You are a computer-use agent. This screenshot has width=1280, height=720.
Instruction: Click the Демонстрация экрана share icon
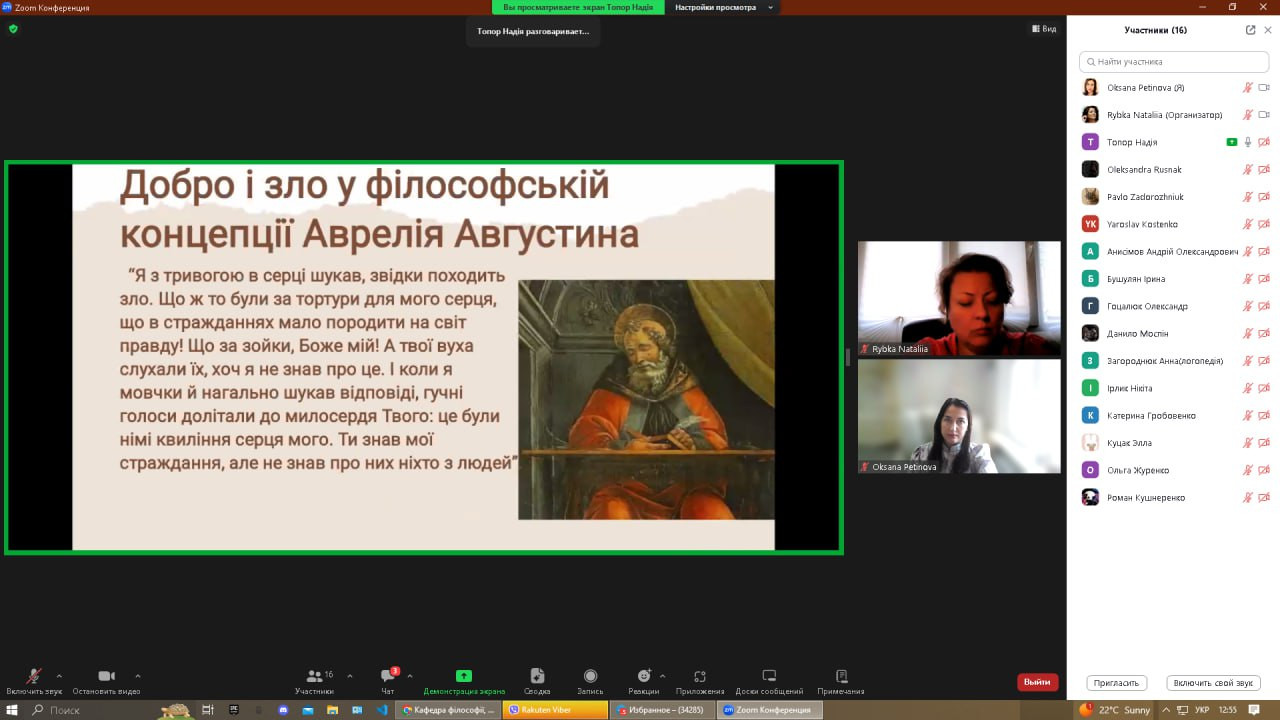(463, 677)
